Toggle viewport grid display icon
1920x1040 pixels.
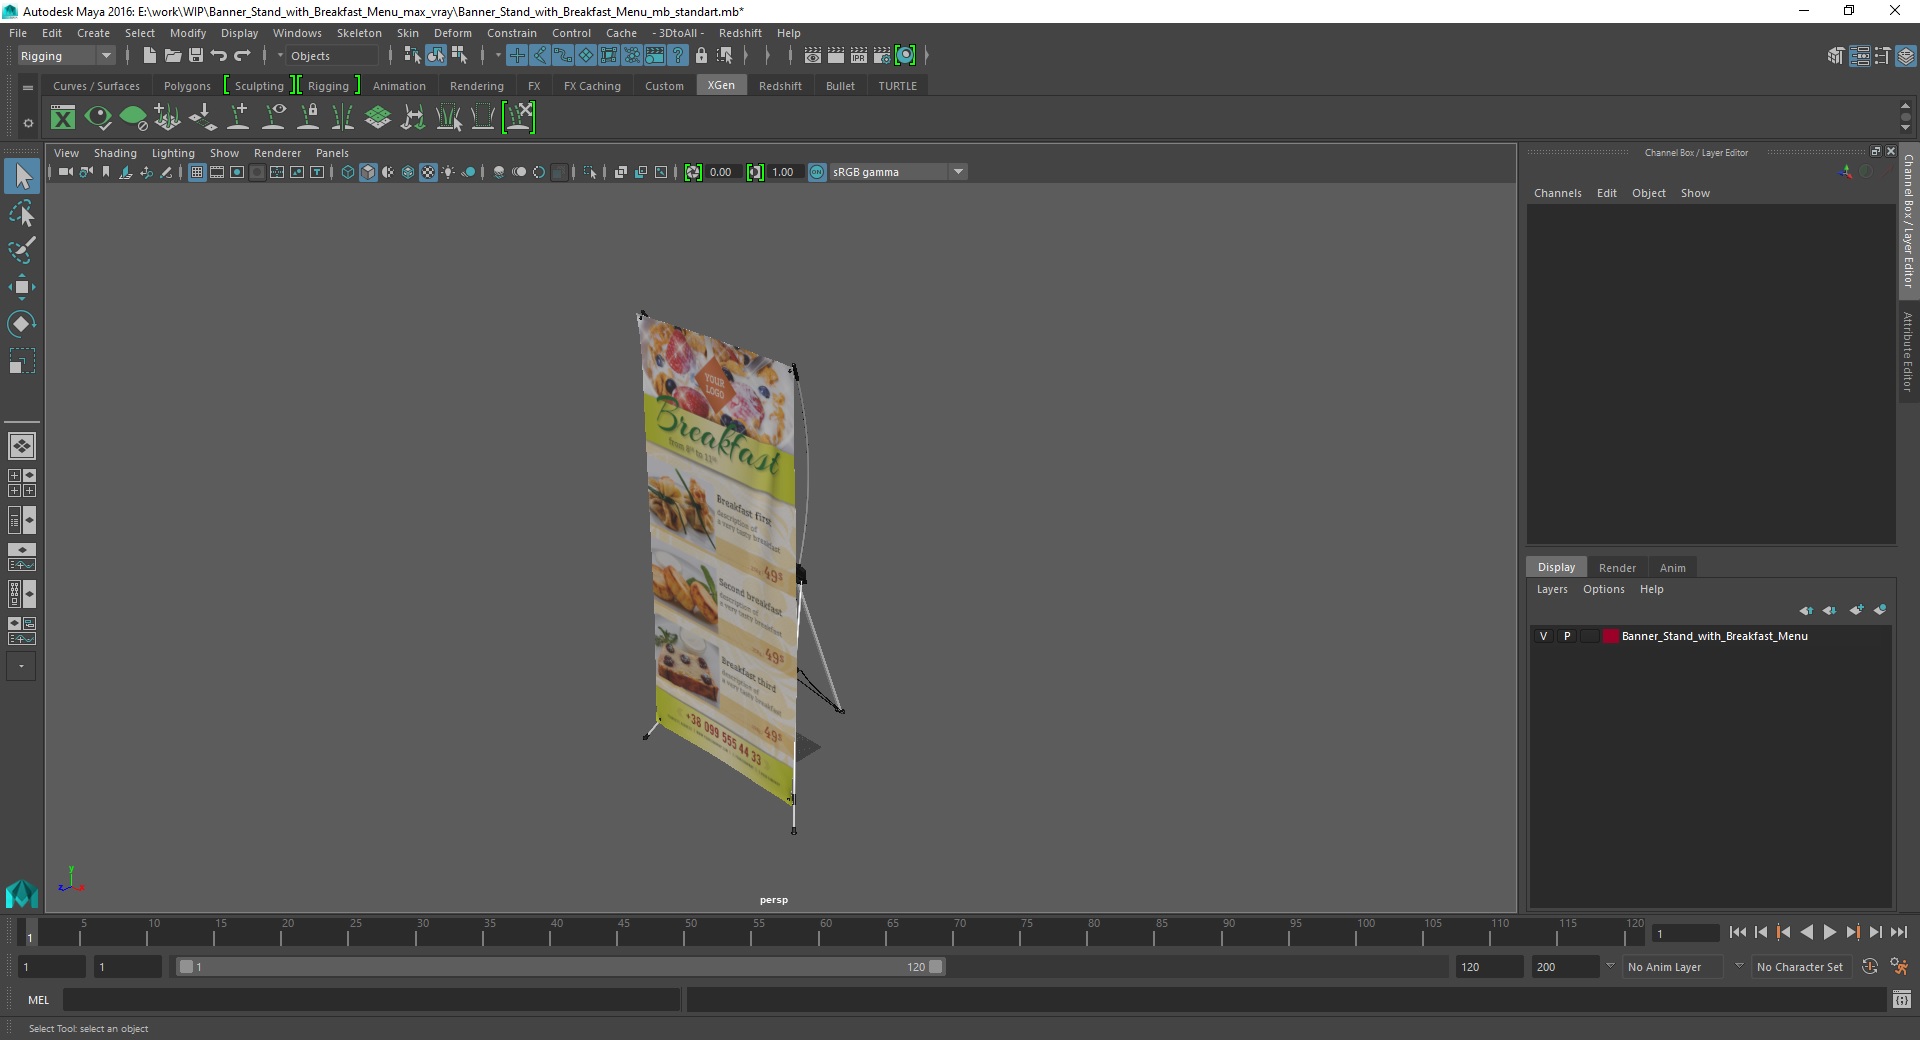pos(197,172)
